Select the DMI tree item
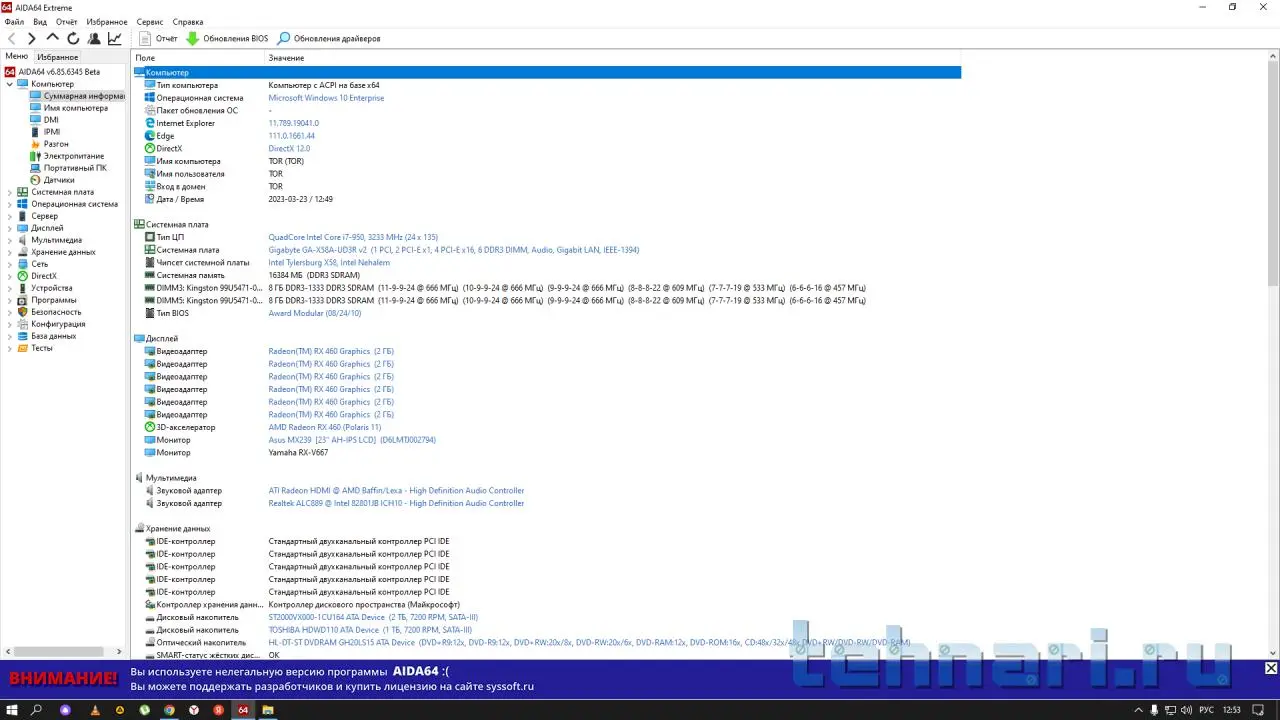This screenshot has width=1280, height=720. tap(51, 120)
